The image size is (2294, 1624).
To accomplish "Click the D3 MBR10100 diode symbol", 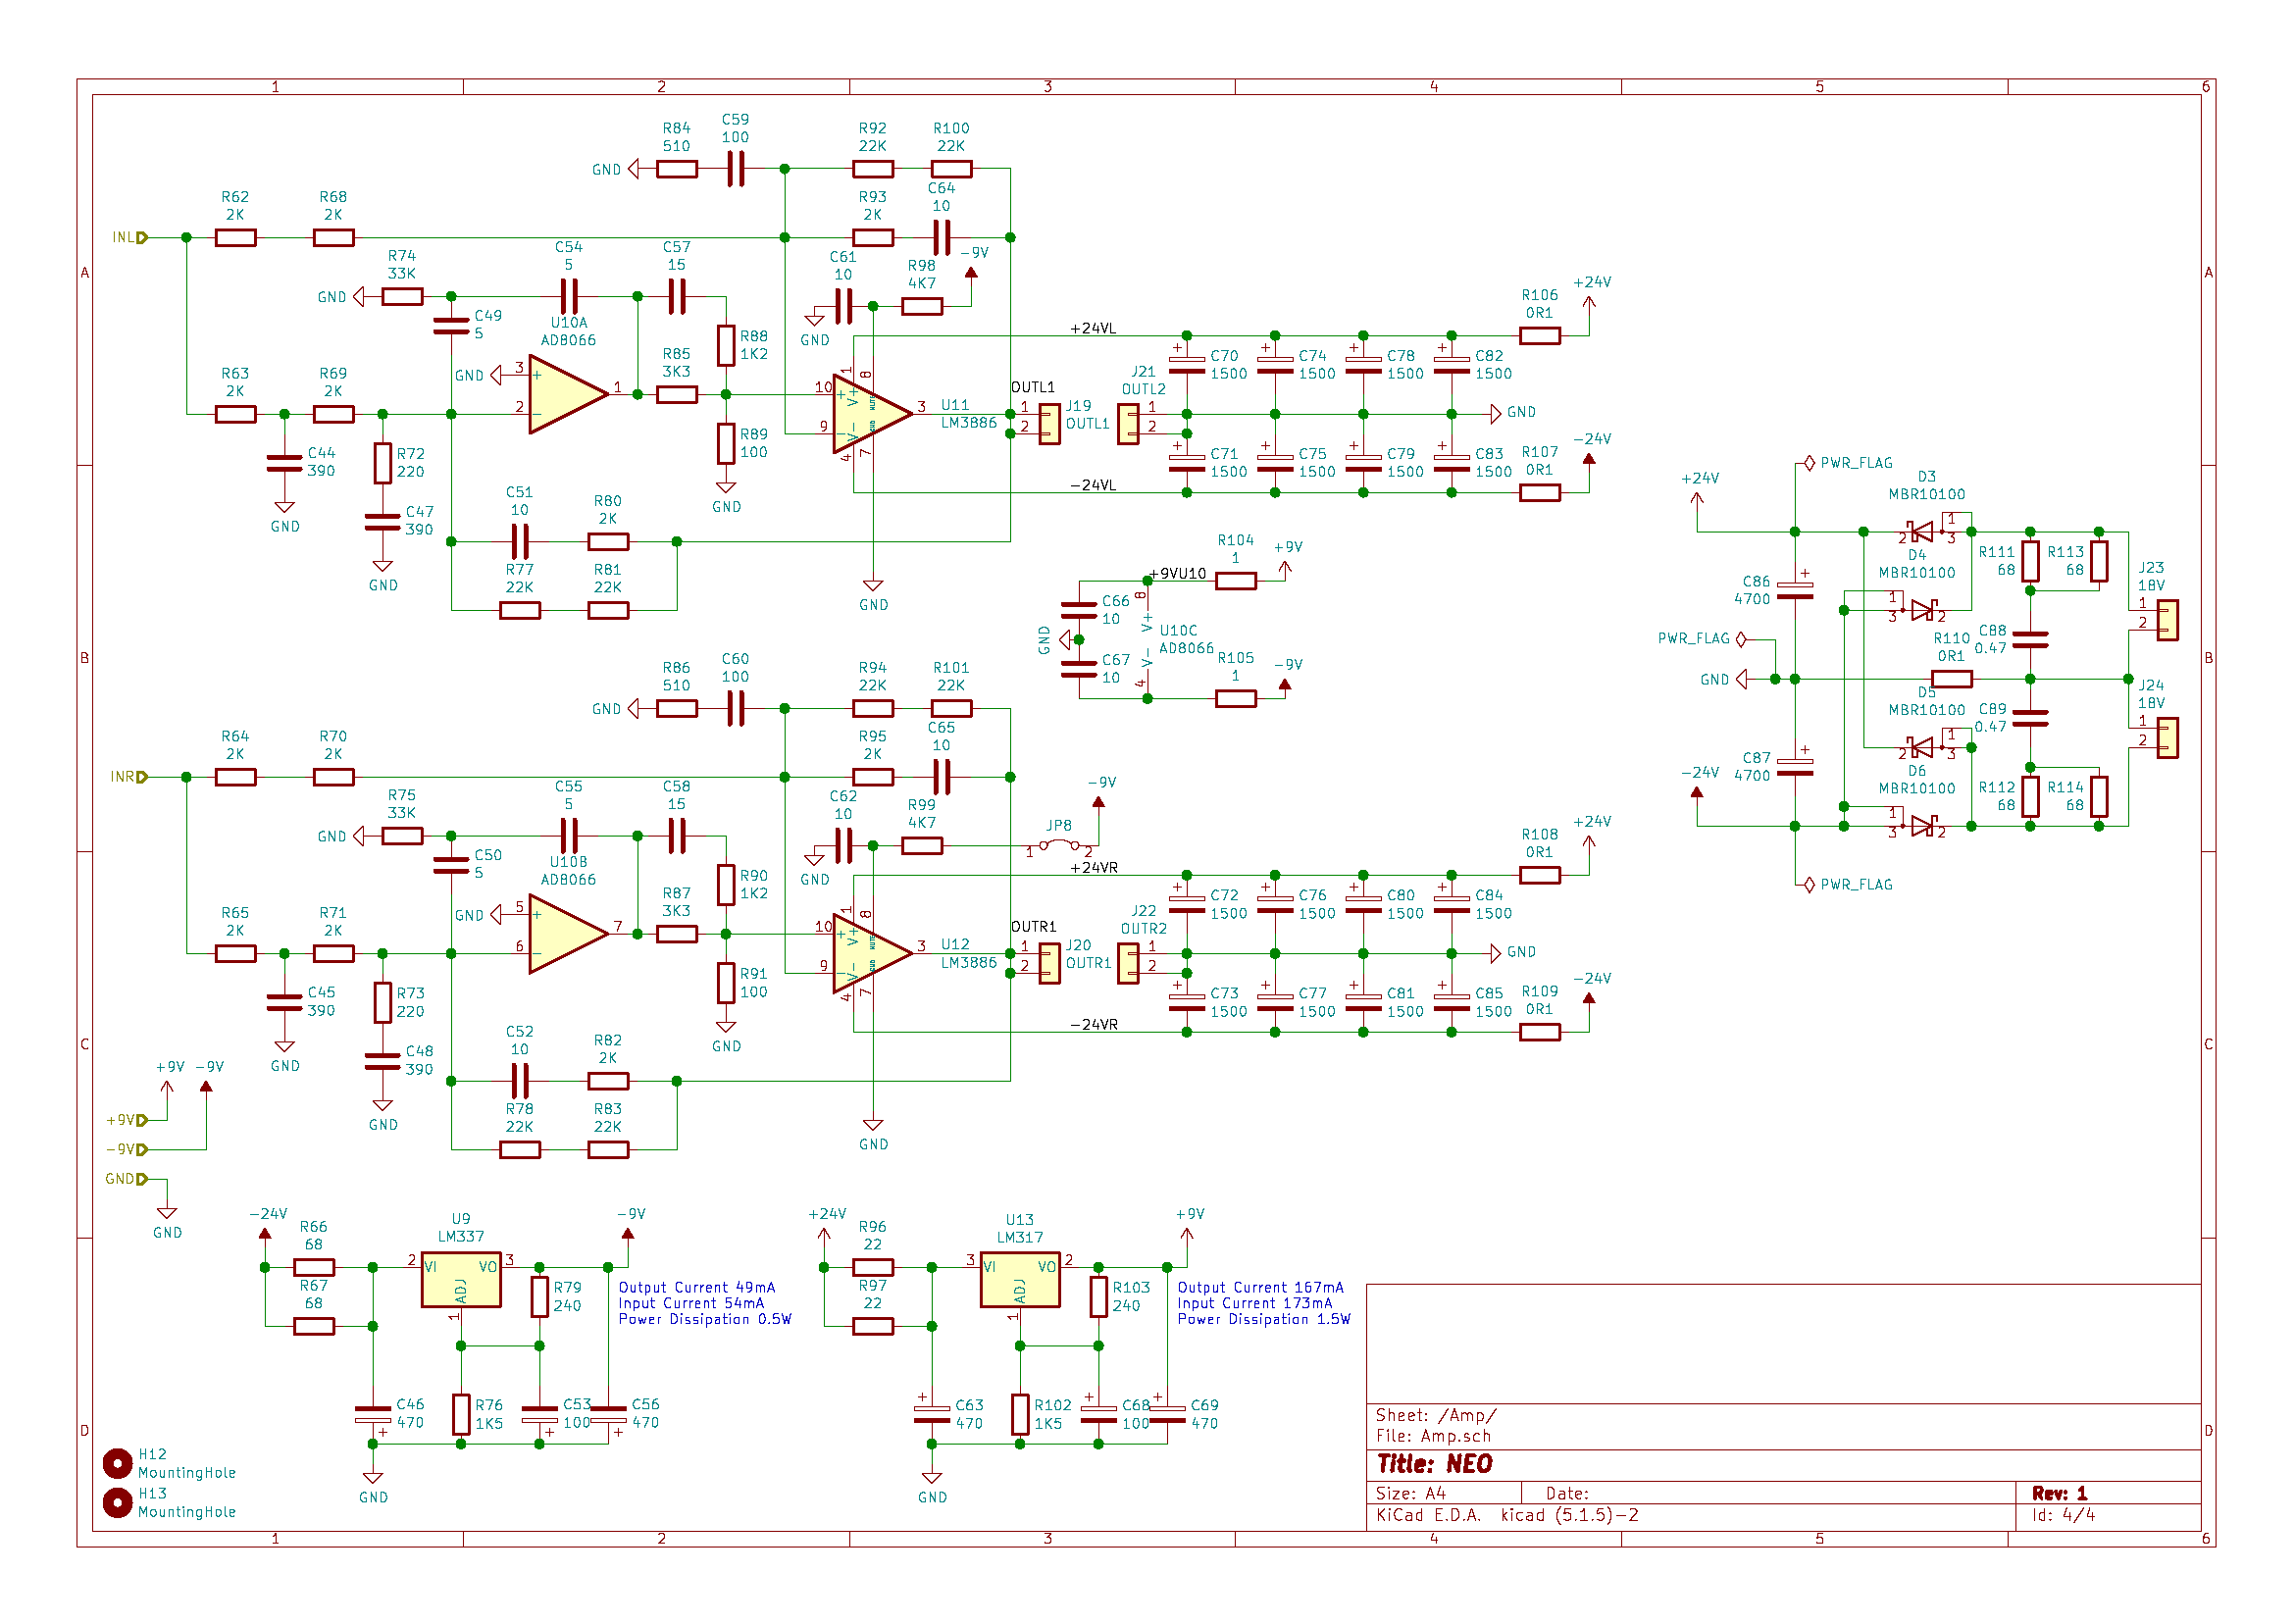I will click(x=1923, y=531).
